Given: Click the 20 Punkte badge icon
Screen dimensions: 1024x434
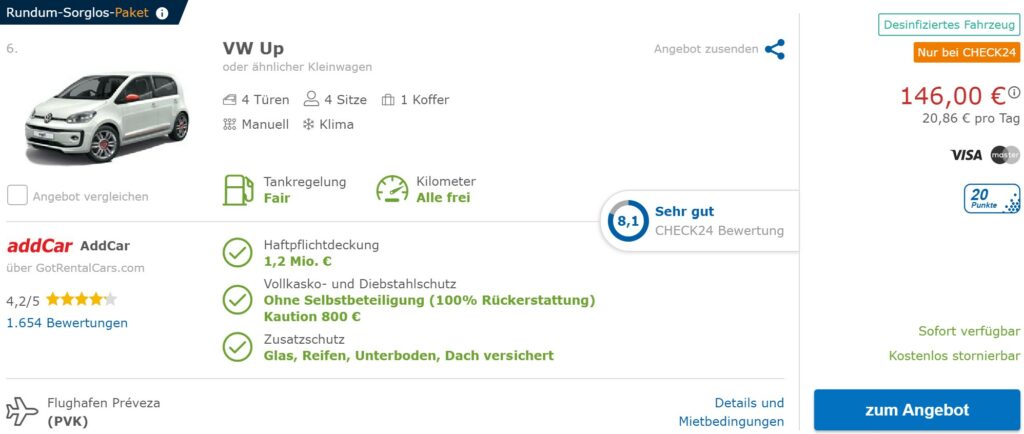Looking at the screenshot, I should click(991, 198).
